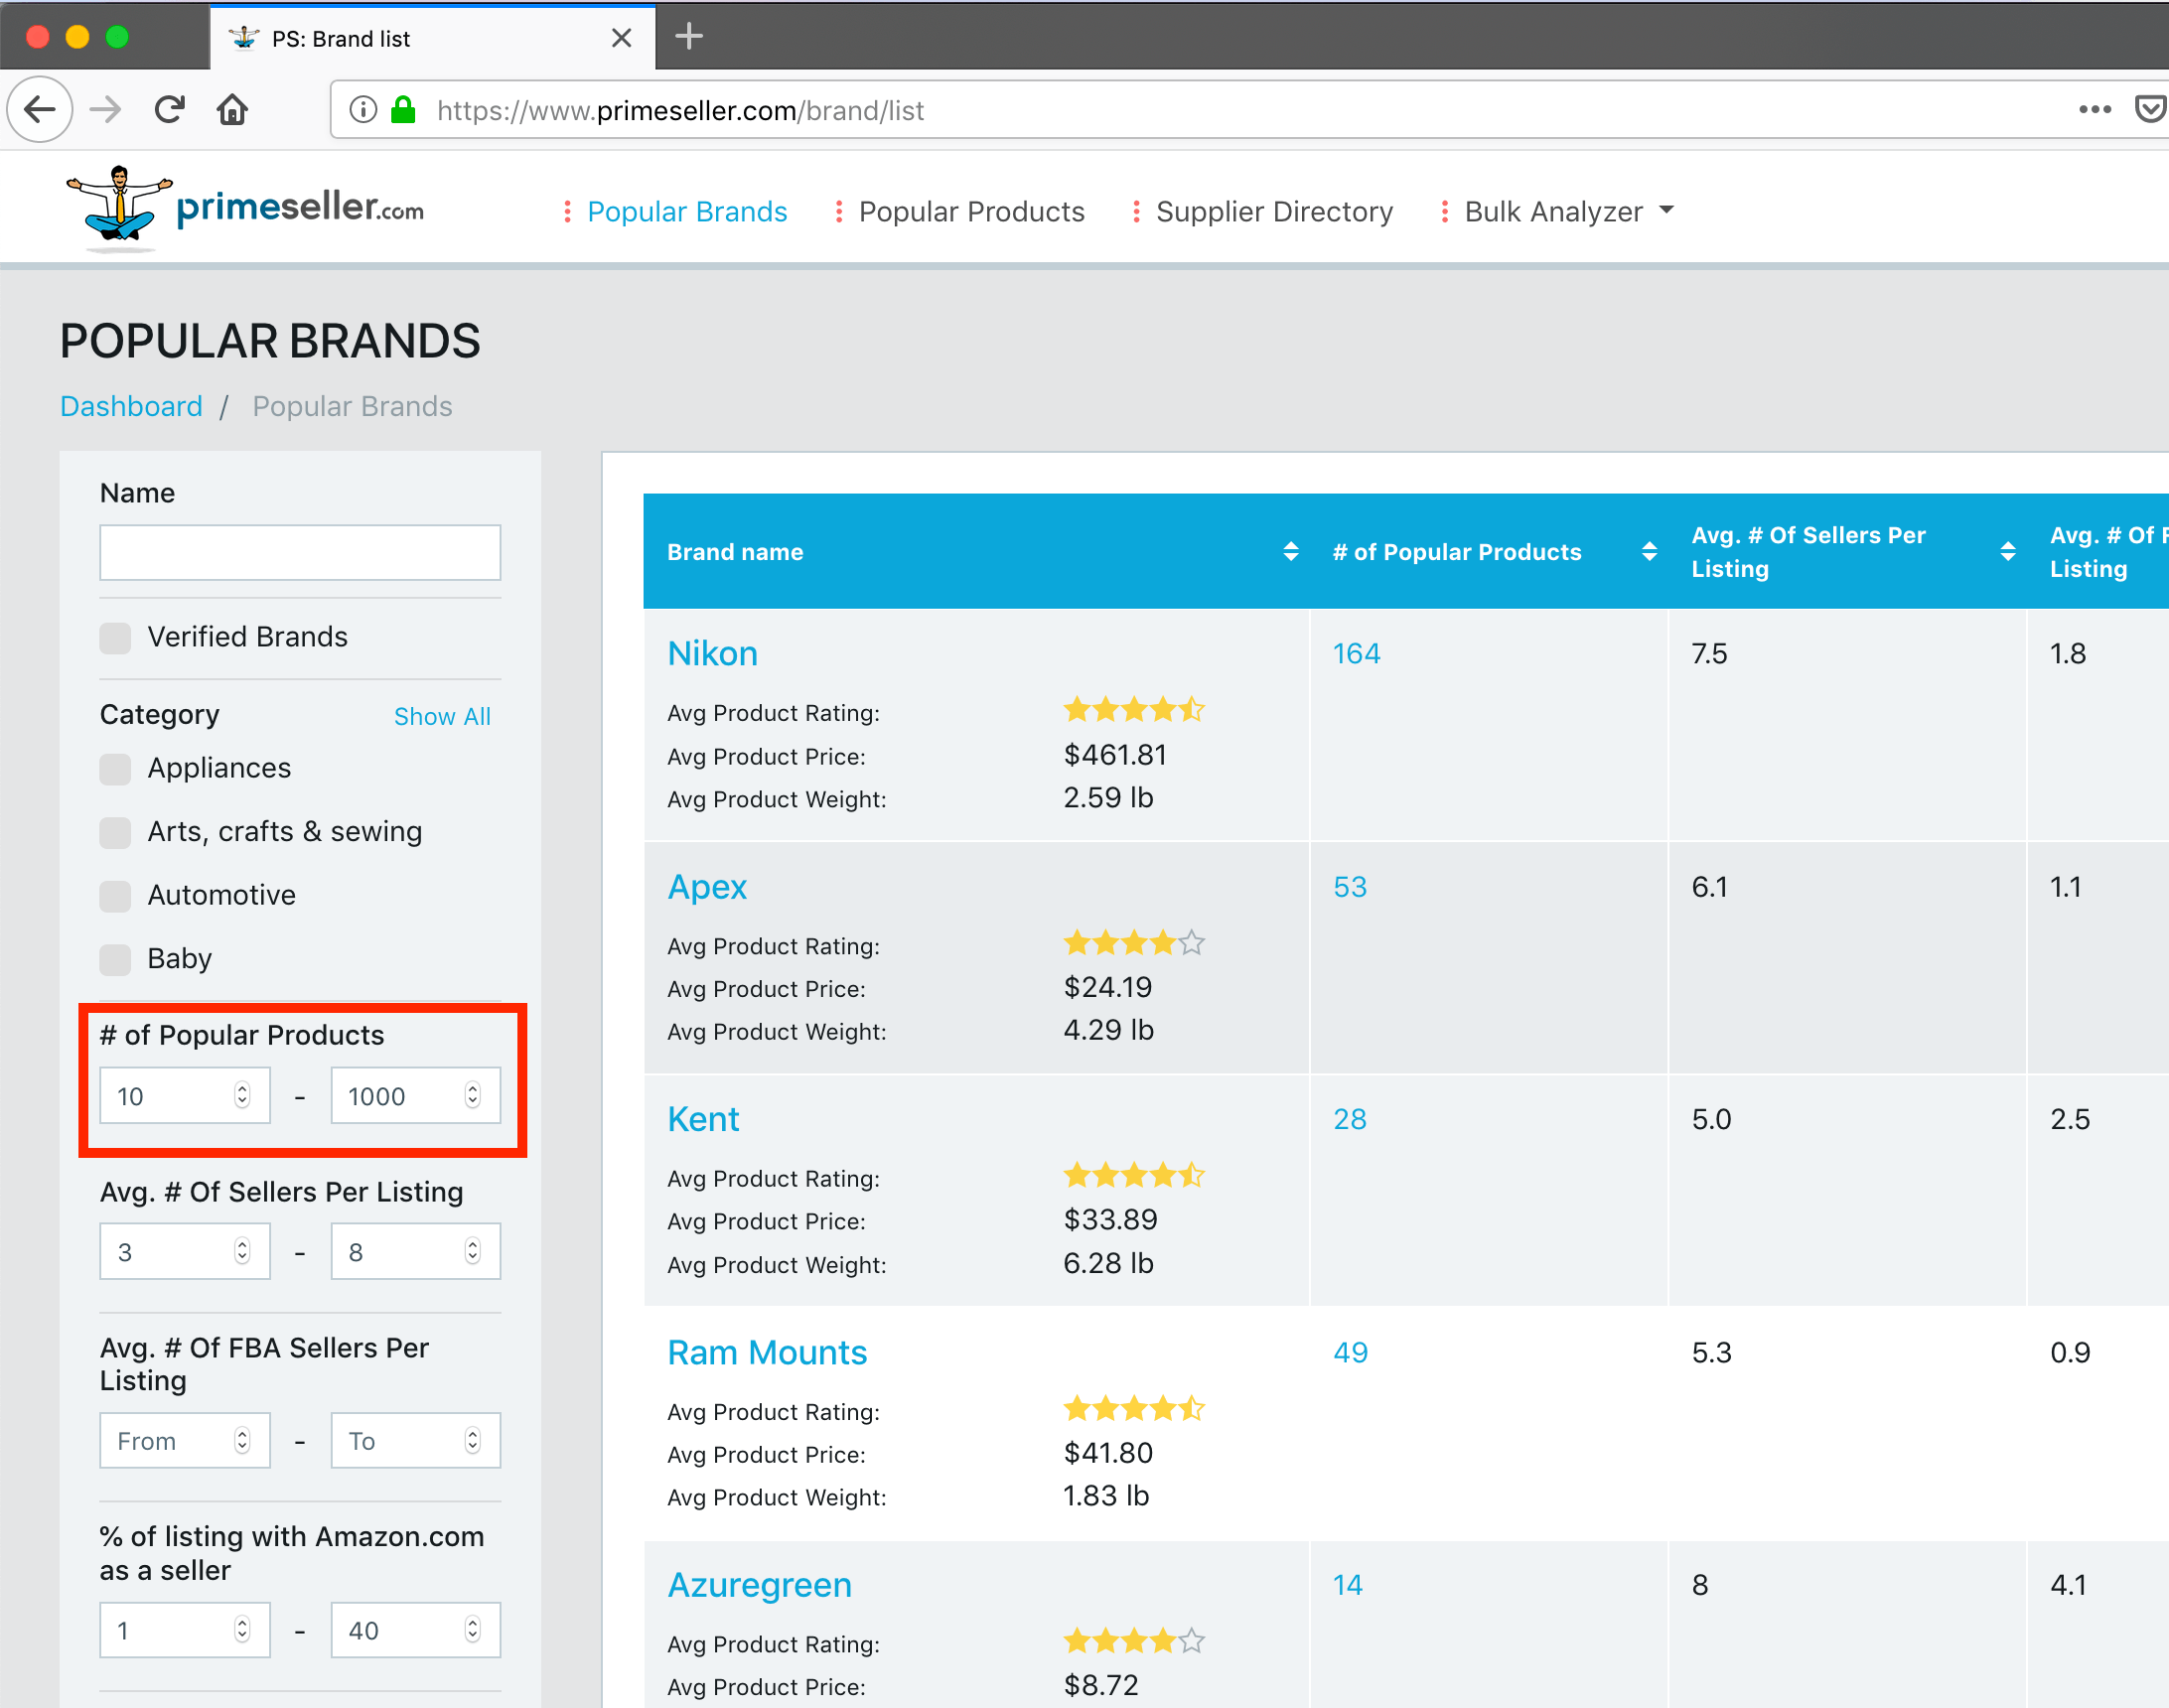Image resolution: width=2169 pixels, height=1708 pixels.
Task: Click Ram Mounts' 49 products link
Action: point(1350,1353)
